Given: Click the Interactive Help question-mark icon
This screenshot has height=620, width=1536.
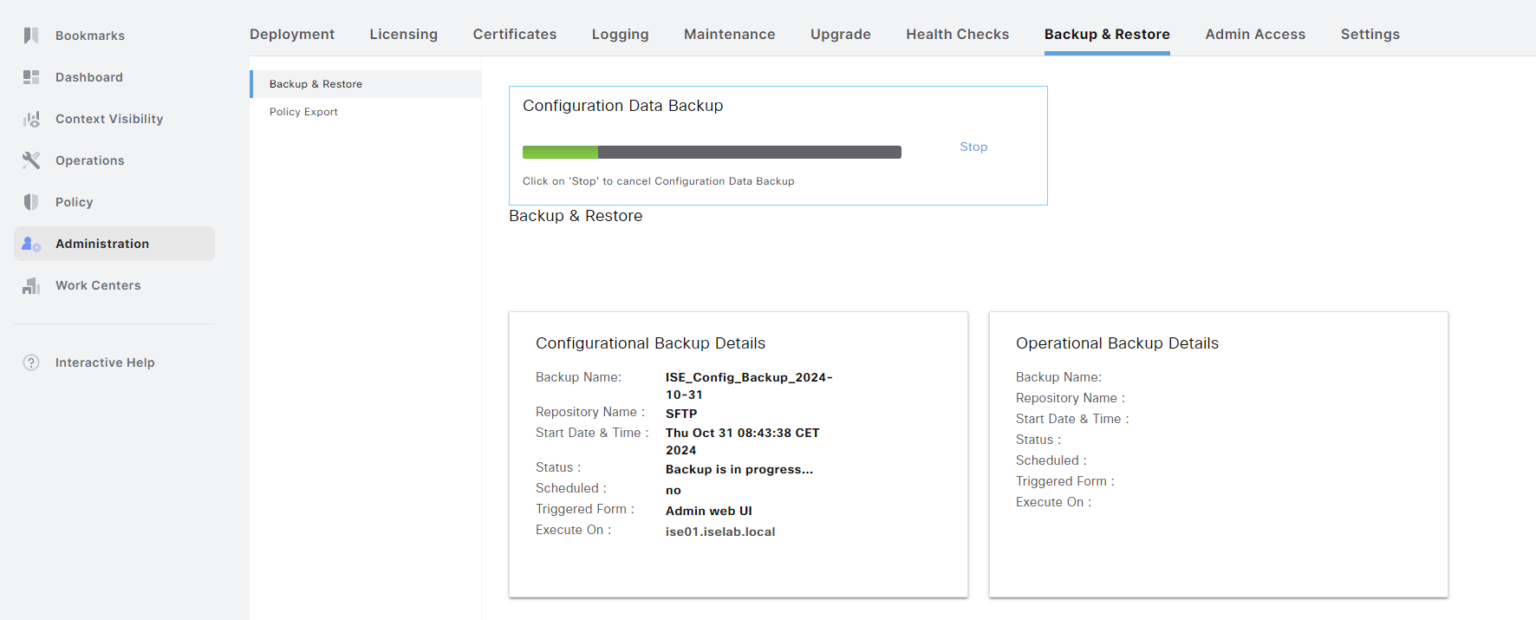Looking at the screenshot, I should (31, 363).
